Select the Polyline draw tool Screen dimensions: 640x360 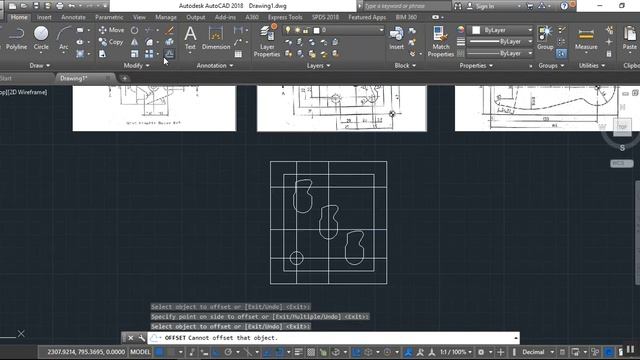pos(16,38)
